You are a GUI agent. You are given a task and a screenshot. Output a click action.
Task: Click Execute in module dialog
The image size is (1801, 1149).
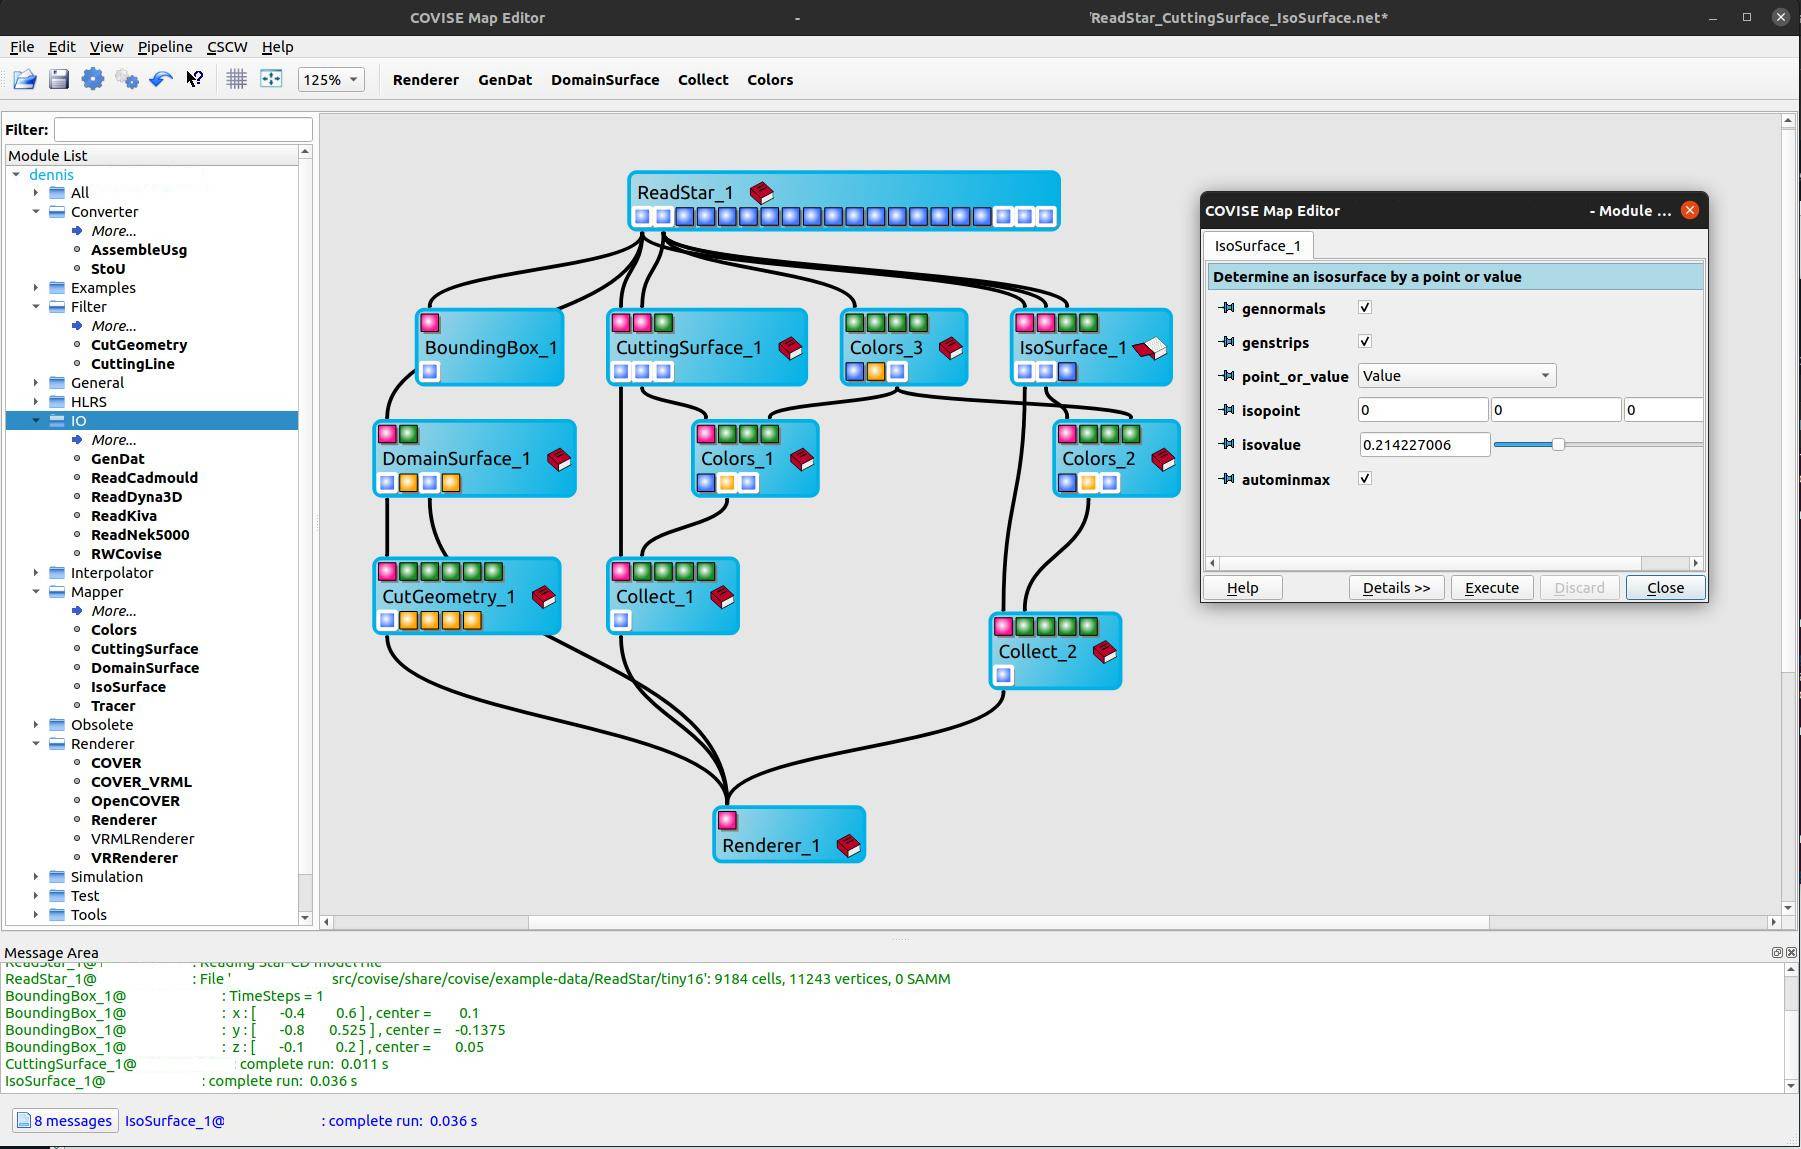[x=1492, y=588]
